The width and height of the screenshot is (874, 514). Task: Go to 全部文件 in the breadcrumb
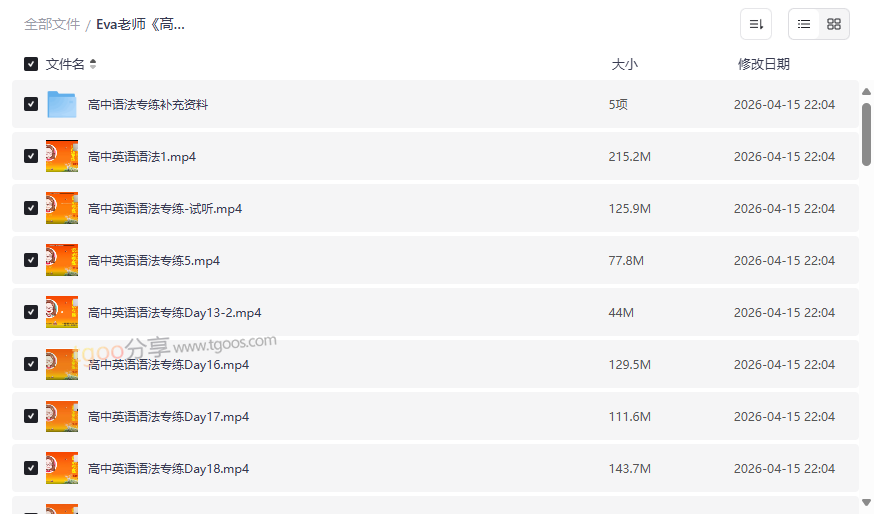point(52,24)
